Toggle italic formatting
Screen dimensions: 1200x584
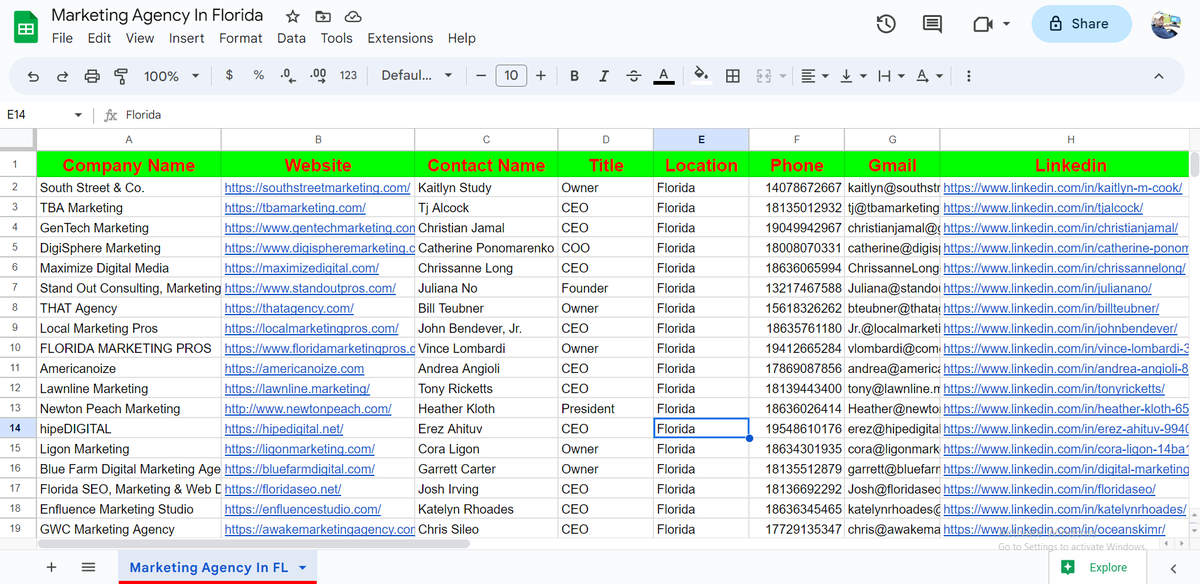(603, 76)
